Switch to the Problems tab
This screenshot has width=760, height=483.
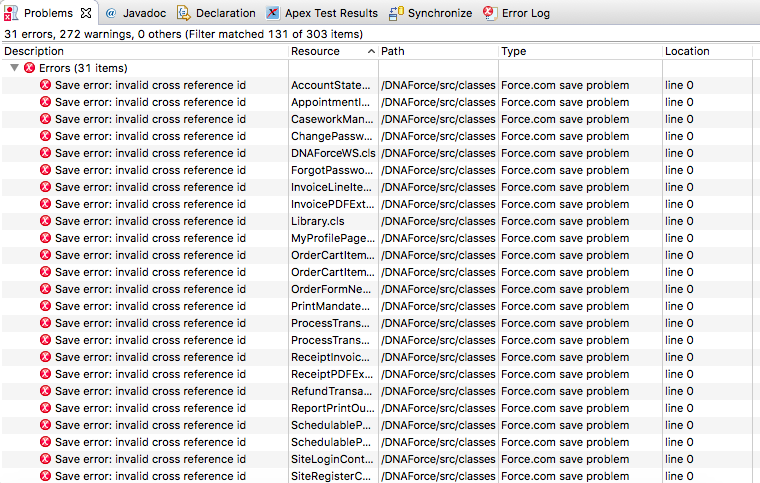[x=48, y=13]
